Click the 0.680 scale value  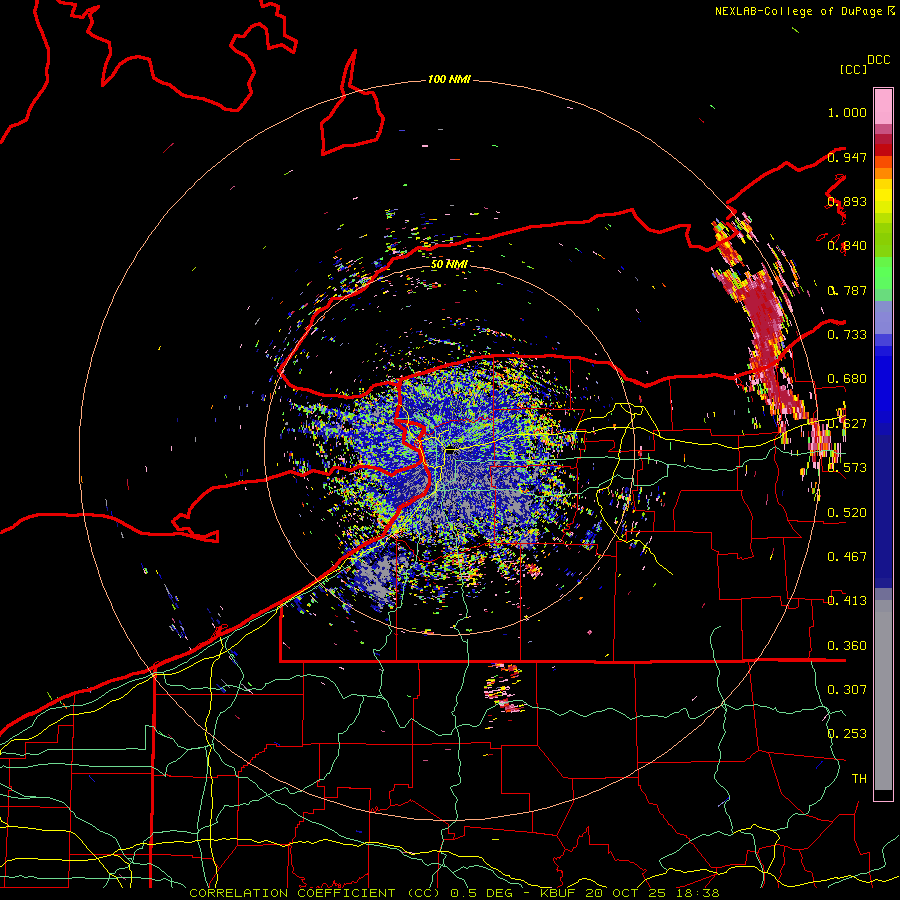pyautogui.click(x=847, y=379)
